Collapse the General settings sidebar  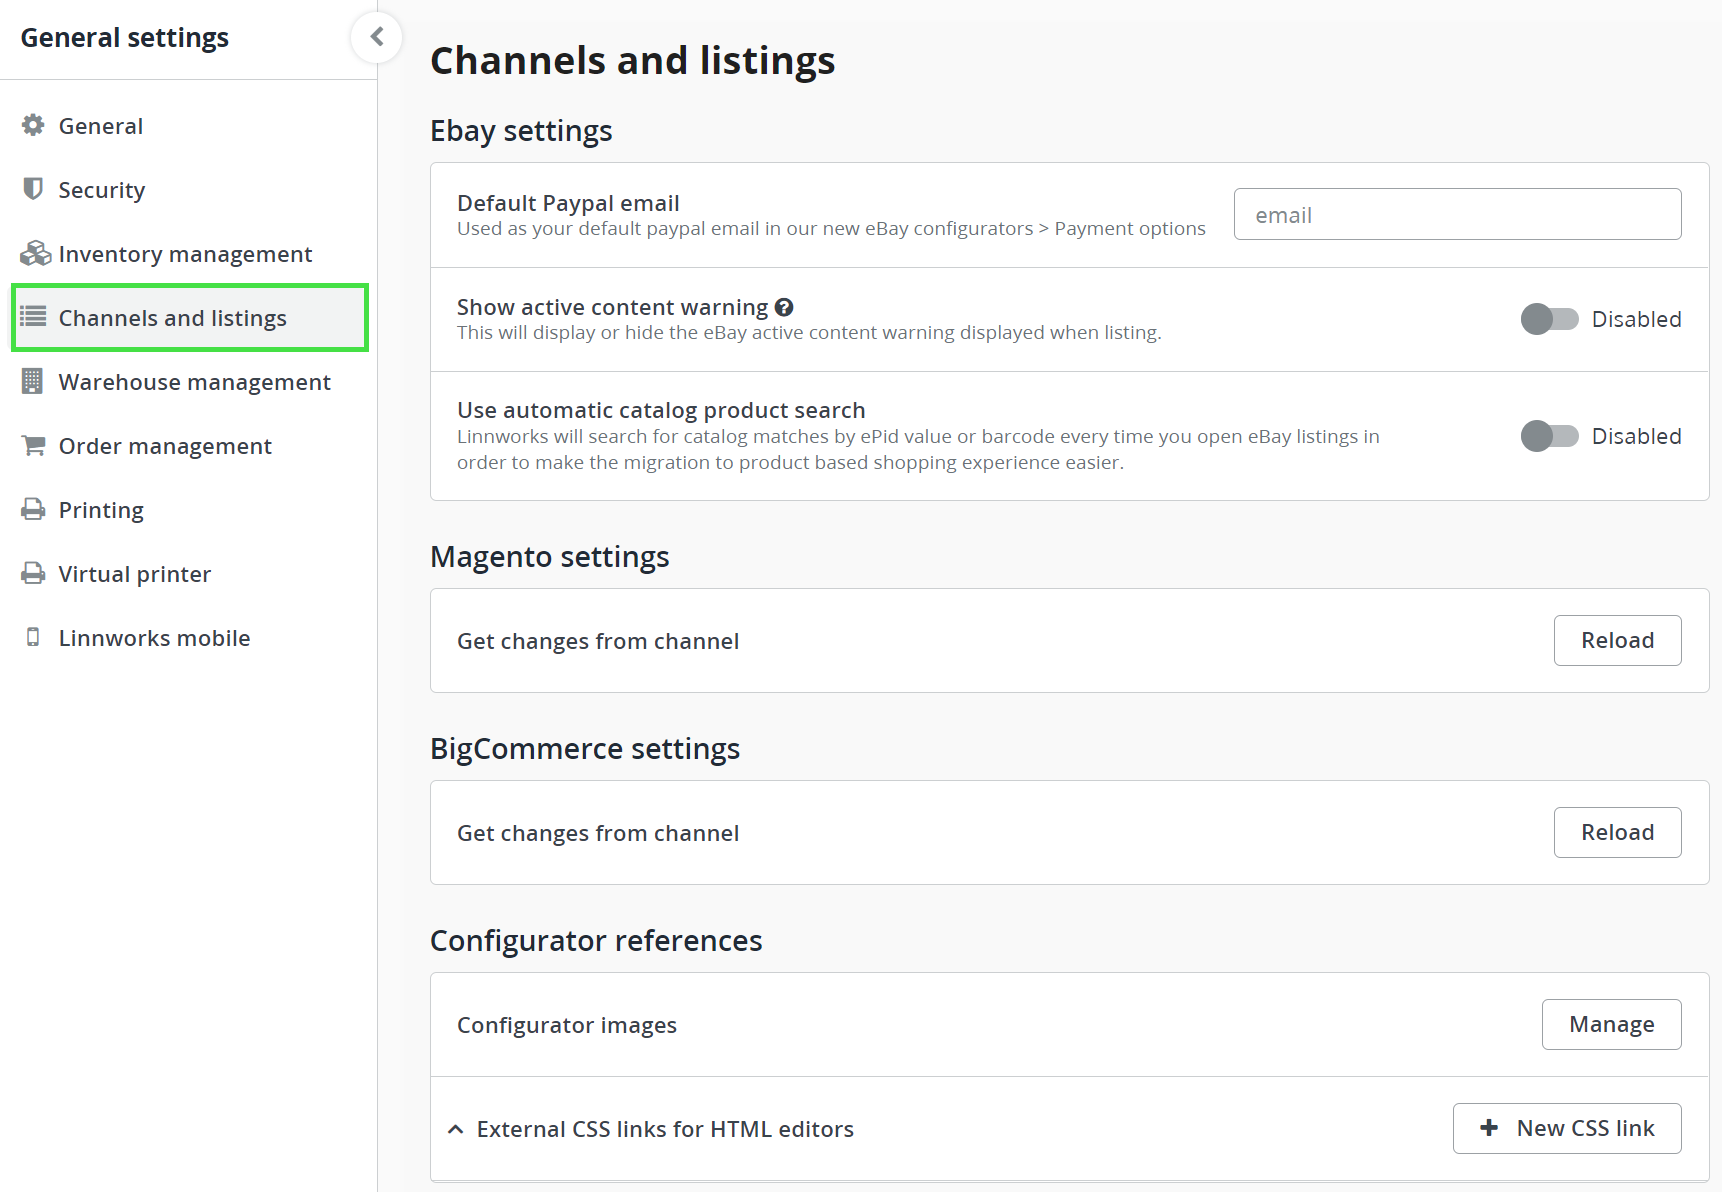pos(377,37)
